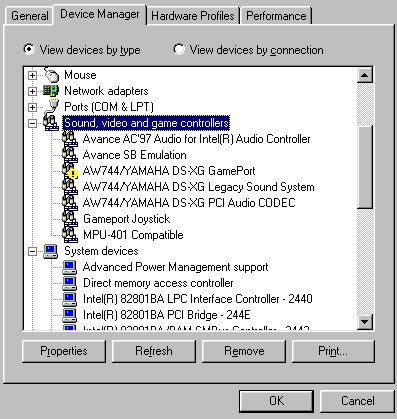
Task: Click the System devices computer icon
Action: (x=51, y=251)
